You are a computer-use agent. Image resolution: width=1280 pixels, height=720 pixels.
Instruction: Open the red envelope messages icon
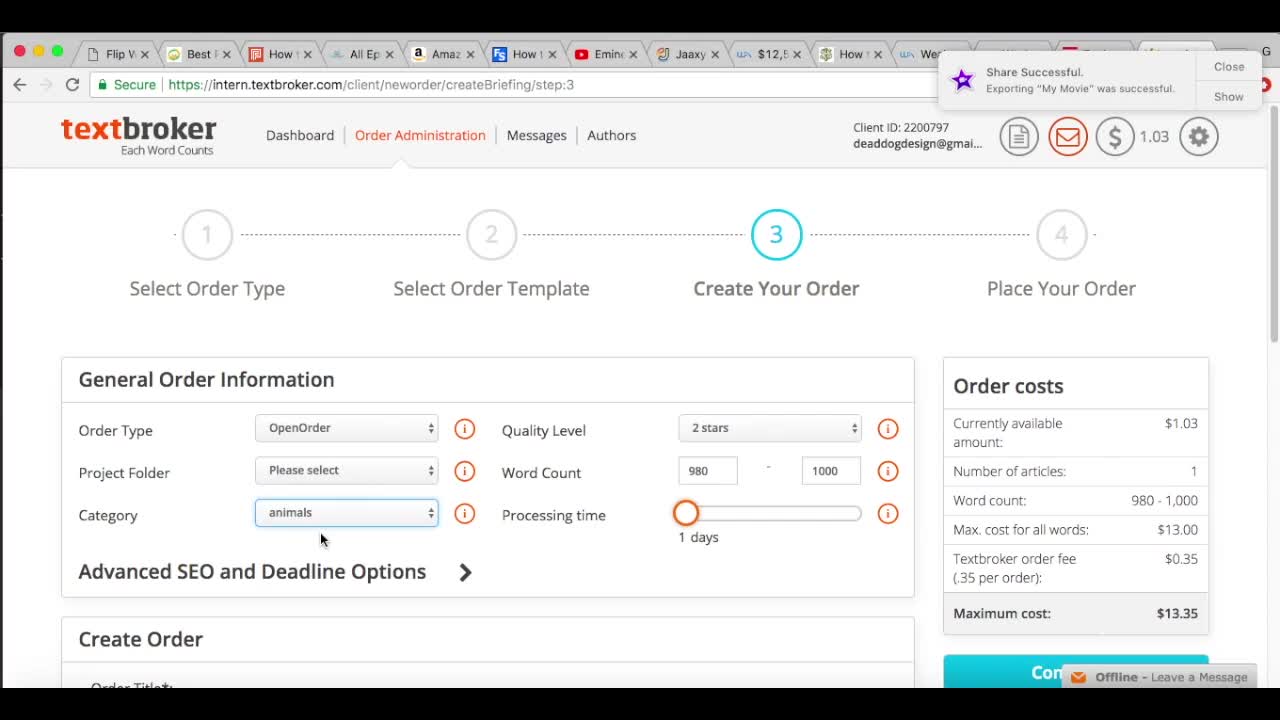click(x=1068, y=136)
